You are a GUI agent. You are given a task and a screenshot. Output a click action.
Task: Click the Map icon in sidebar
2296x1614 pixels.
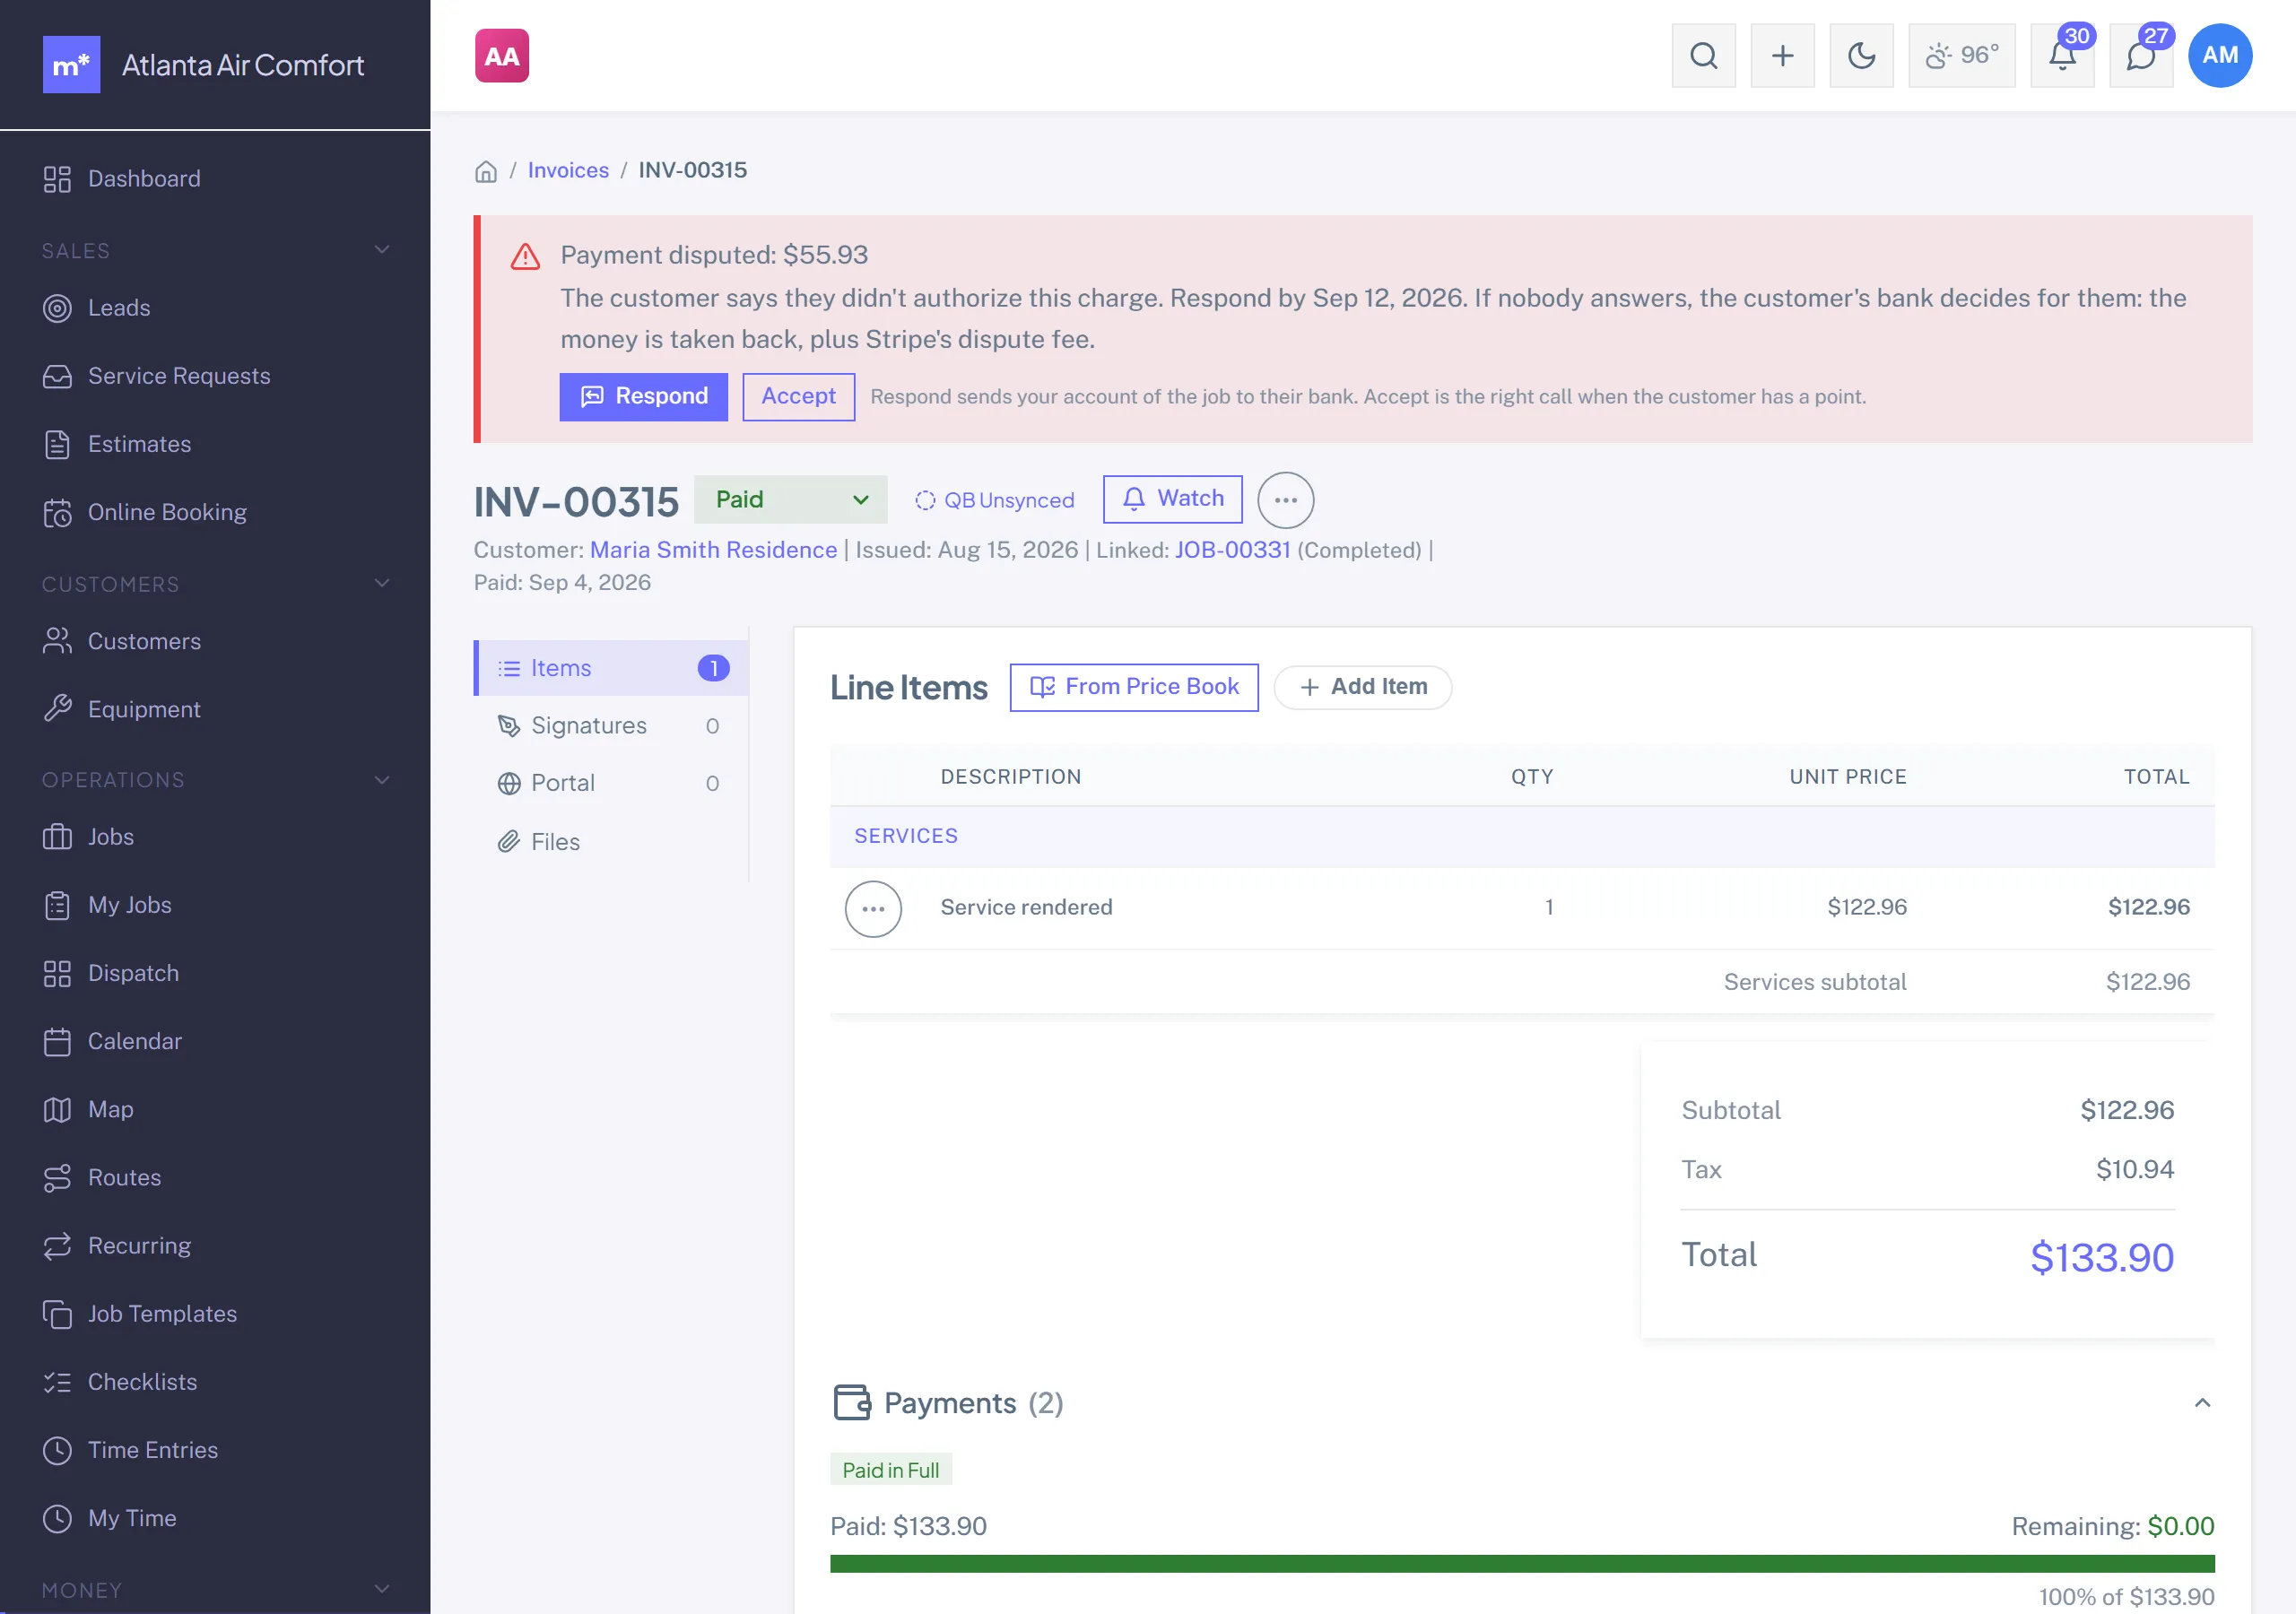click(57, 1109)
